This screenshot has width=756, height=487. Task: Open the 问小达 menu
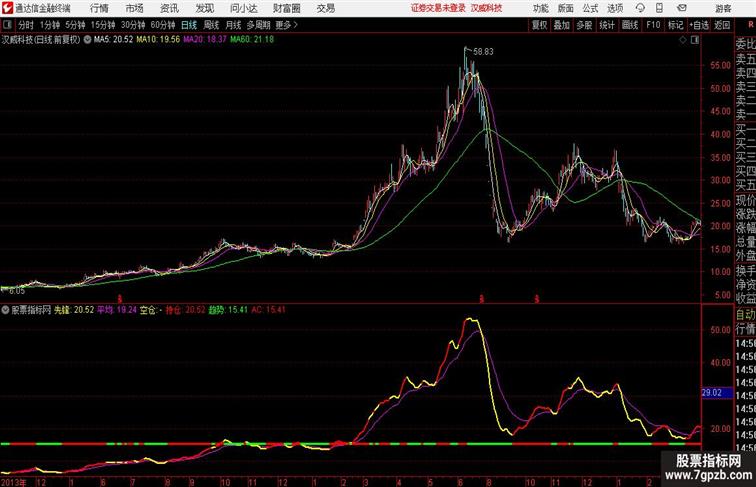[243, 8]
